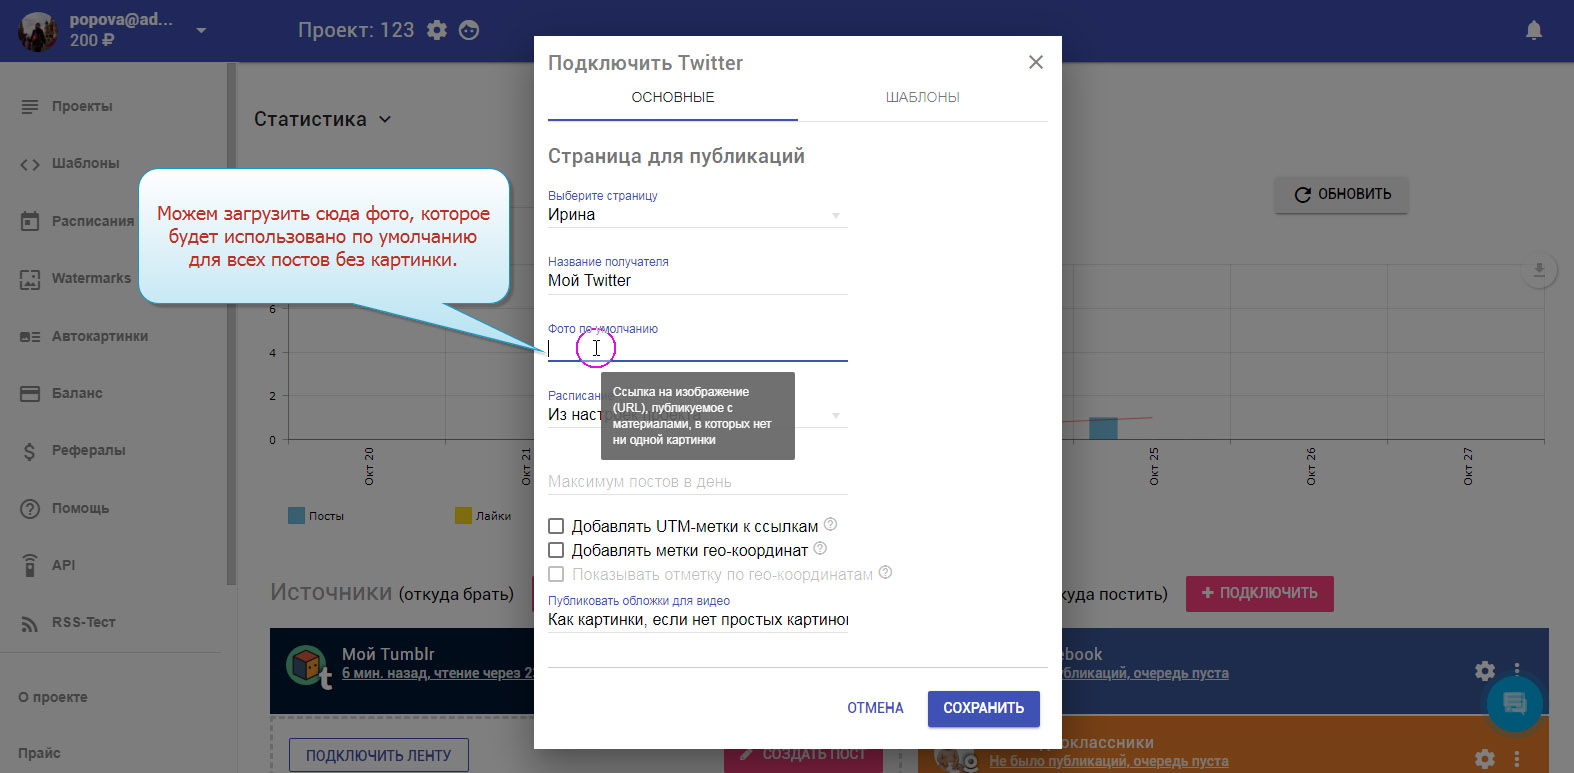Close the Подключить Twitter dialog
Viewport: 1574px width, 773px height.
click(1036, 62)
